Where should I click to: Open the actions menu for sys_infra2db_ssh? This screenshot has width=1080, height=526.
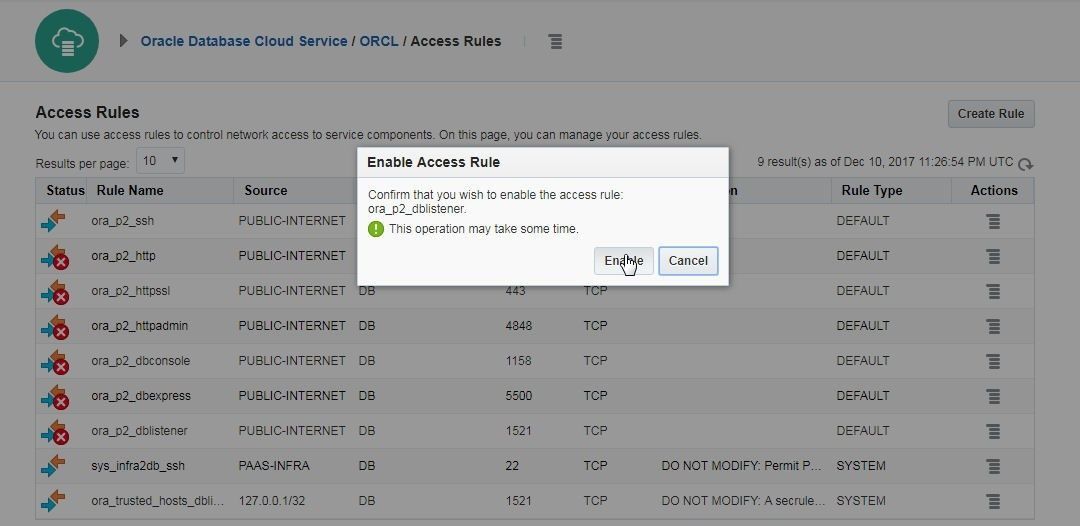[993, 466]
